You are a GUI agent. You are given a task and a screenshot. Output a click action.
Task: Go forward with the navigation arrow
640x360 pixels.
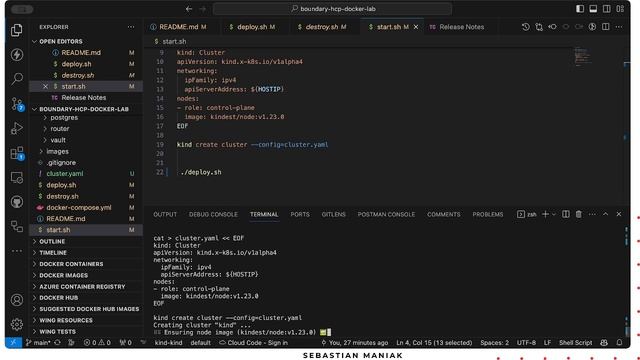pos(203,9)
